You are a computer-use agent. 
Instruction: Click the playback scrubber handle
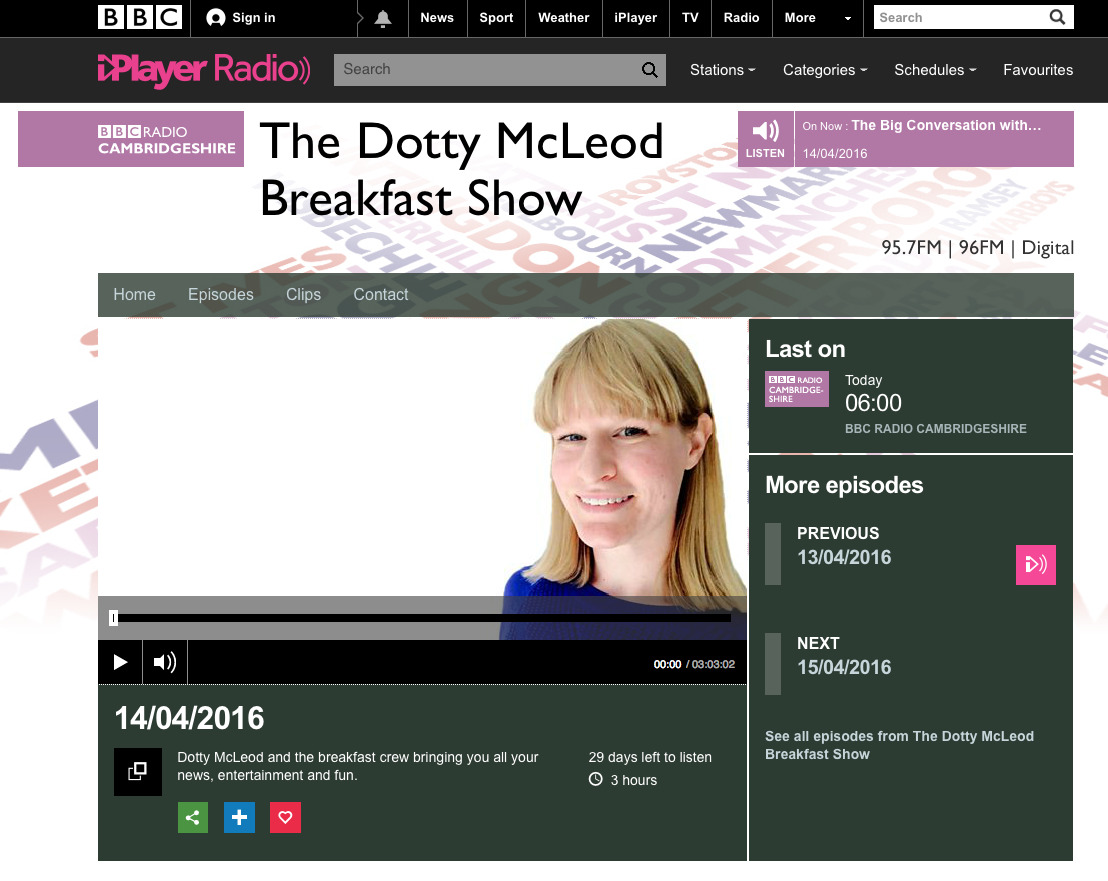pos(114,618)
